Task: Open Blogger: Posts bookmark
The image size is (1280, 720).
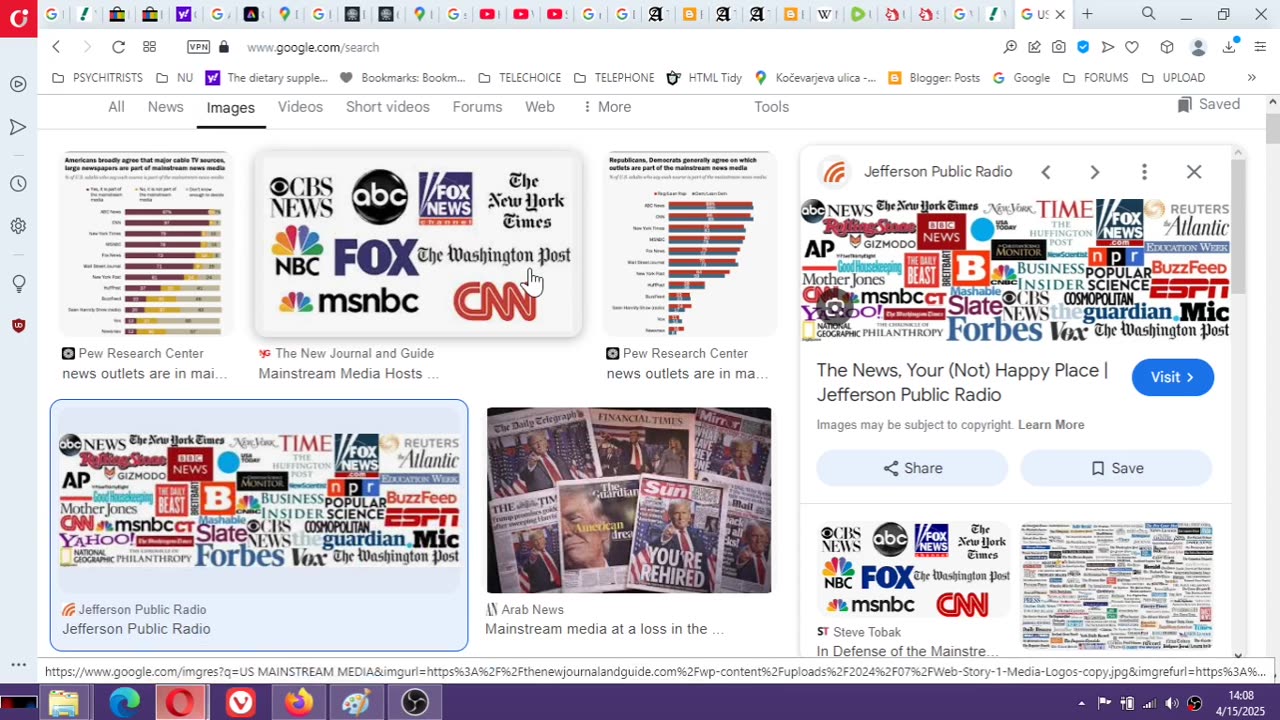Action: 934,78
